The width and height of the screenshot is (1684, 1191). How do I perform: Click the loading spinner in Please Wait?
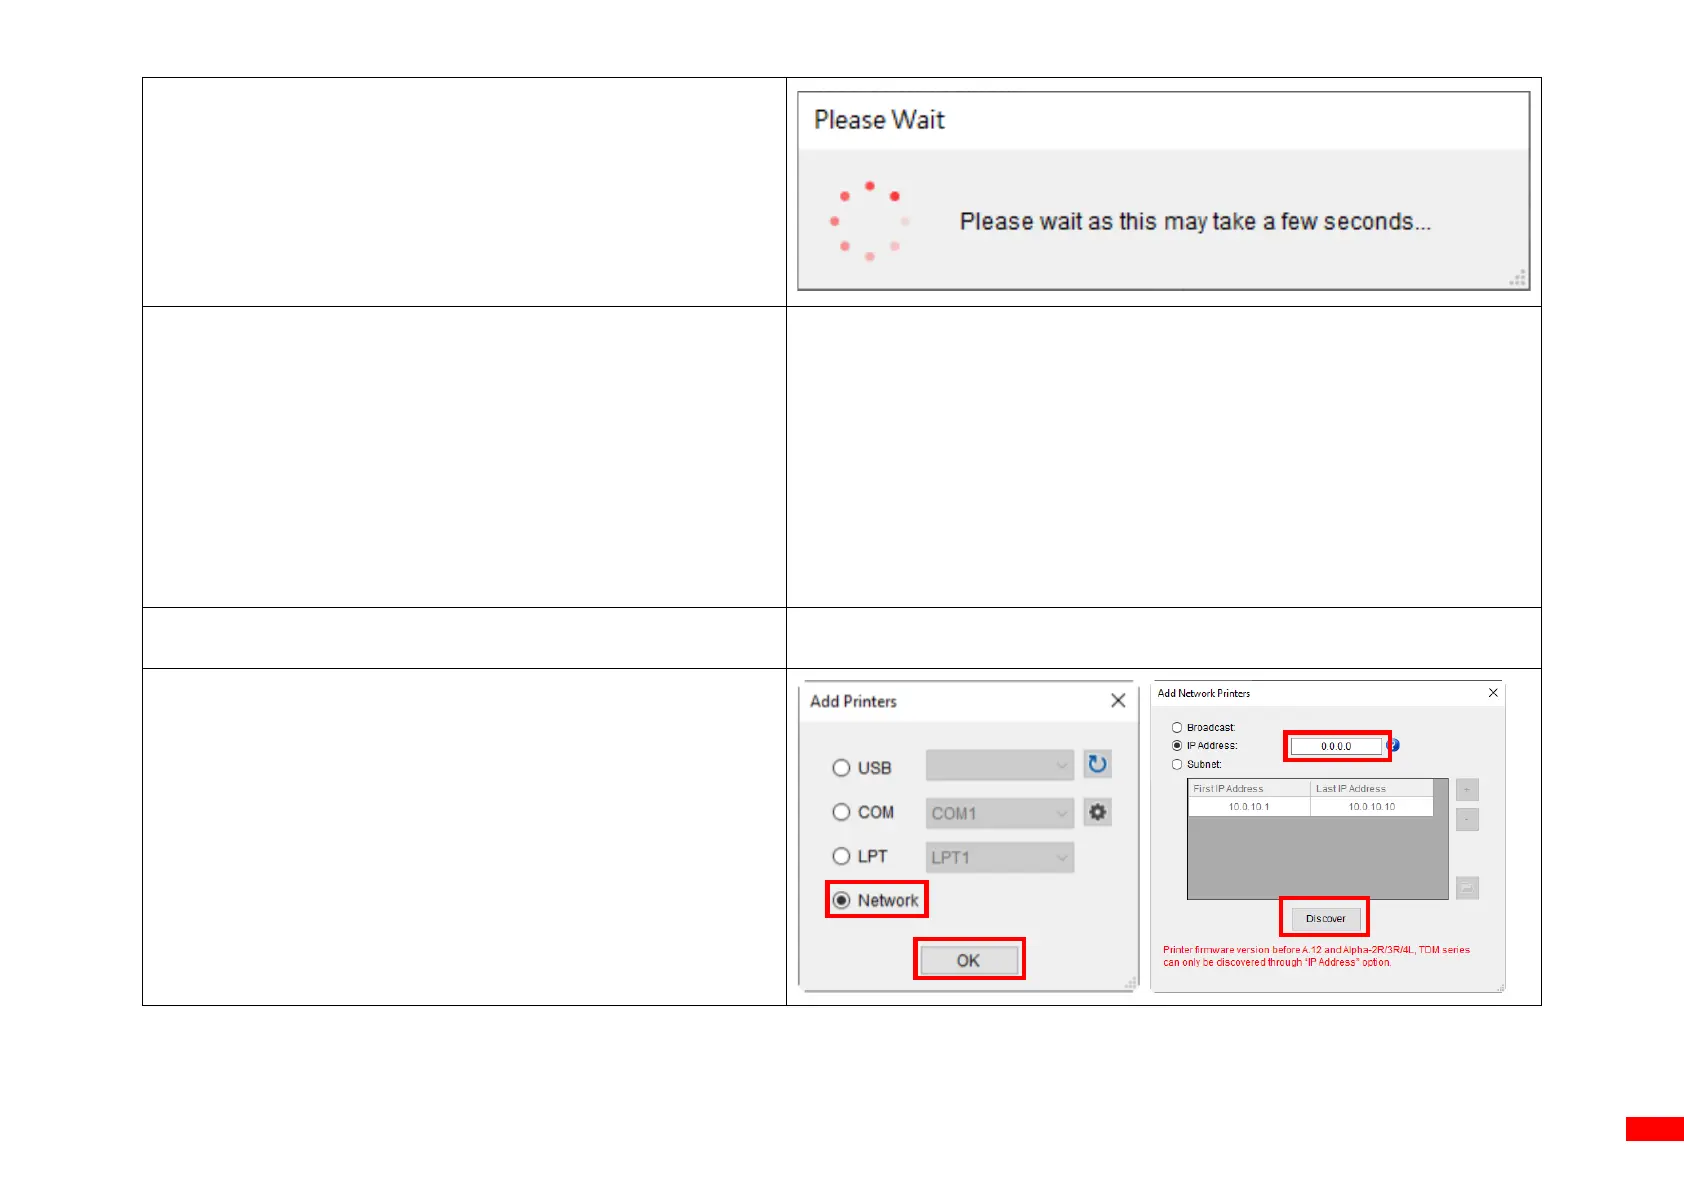870,221
